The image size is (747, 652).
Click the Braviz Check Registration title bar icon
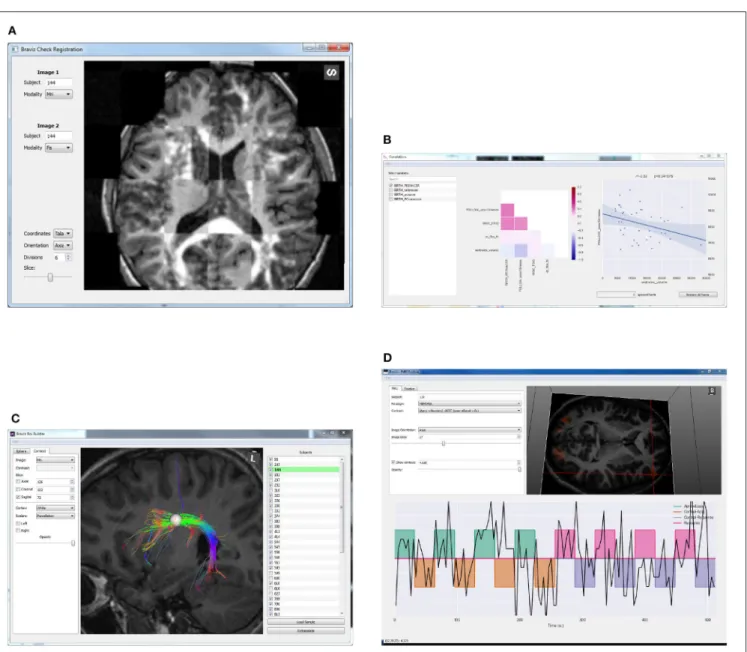tap(15, 49)
